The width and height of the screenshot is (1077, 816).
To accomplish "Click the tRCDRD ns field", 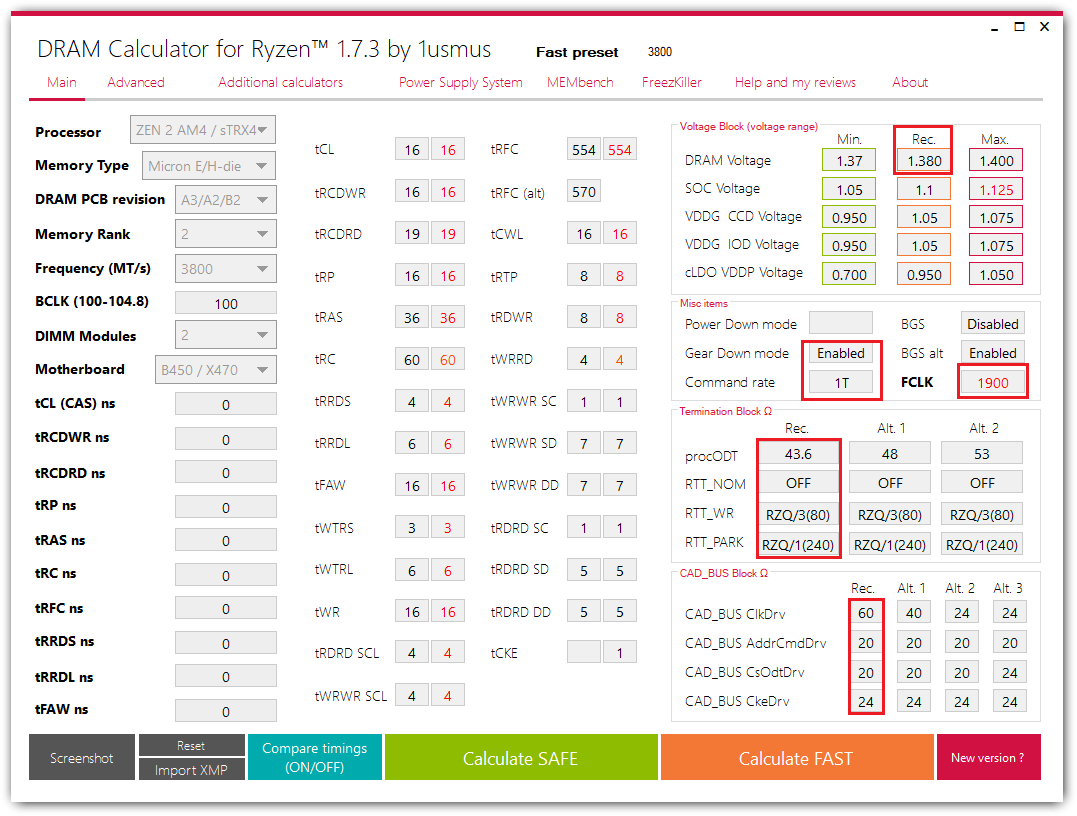I will [226, 472].
